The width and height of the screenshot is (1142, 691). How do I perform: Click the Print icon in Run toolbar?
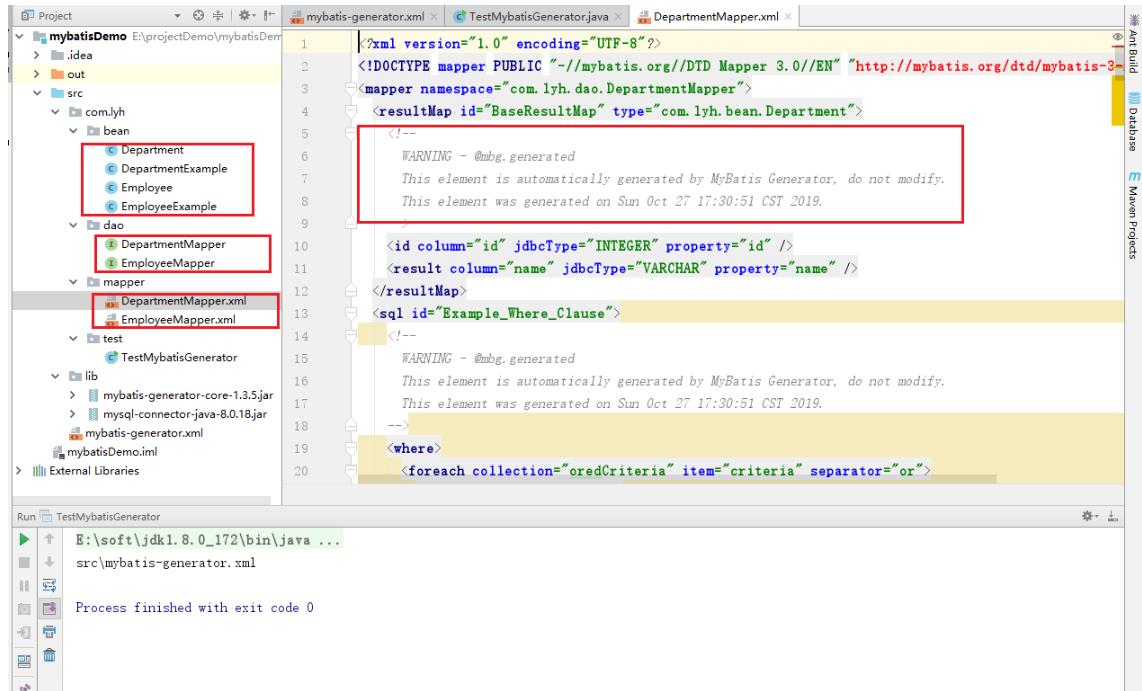(x=50, y=631)
